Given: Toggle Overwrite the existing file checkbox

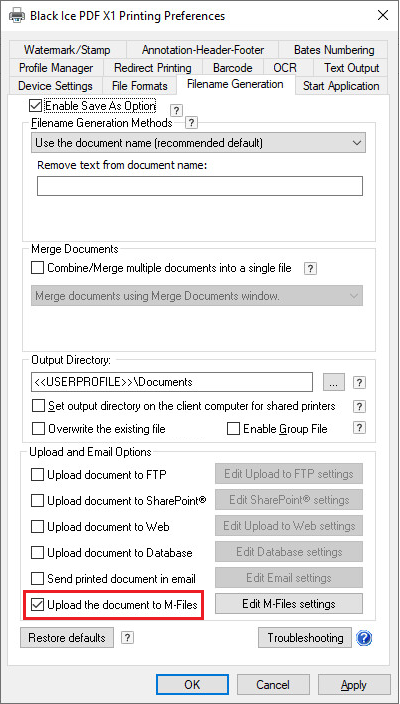Looking at the screenshot, I should point(39,429).
